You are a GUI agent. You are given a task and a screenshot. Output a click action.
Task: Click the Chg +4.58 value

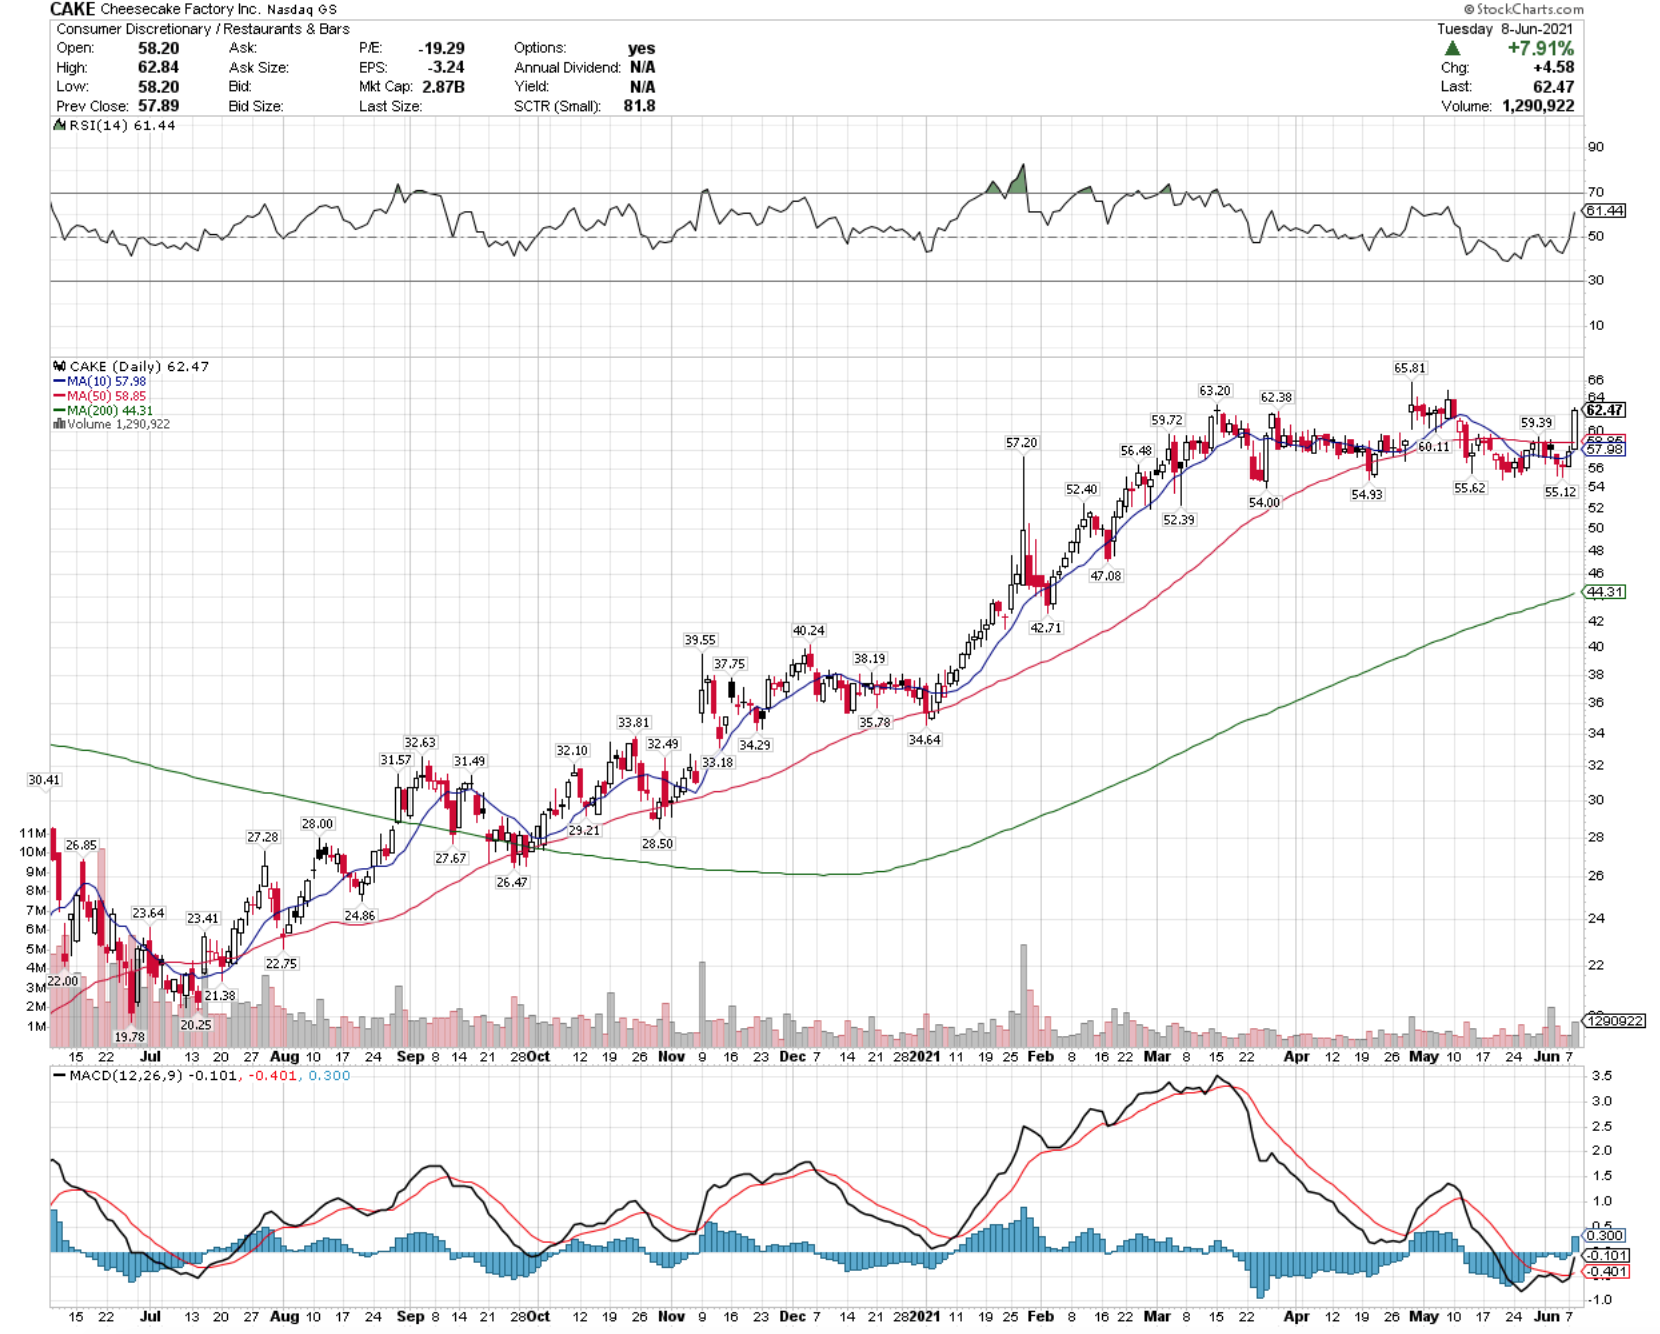click(x=1553, y=67)
